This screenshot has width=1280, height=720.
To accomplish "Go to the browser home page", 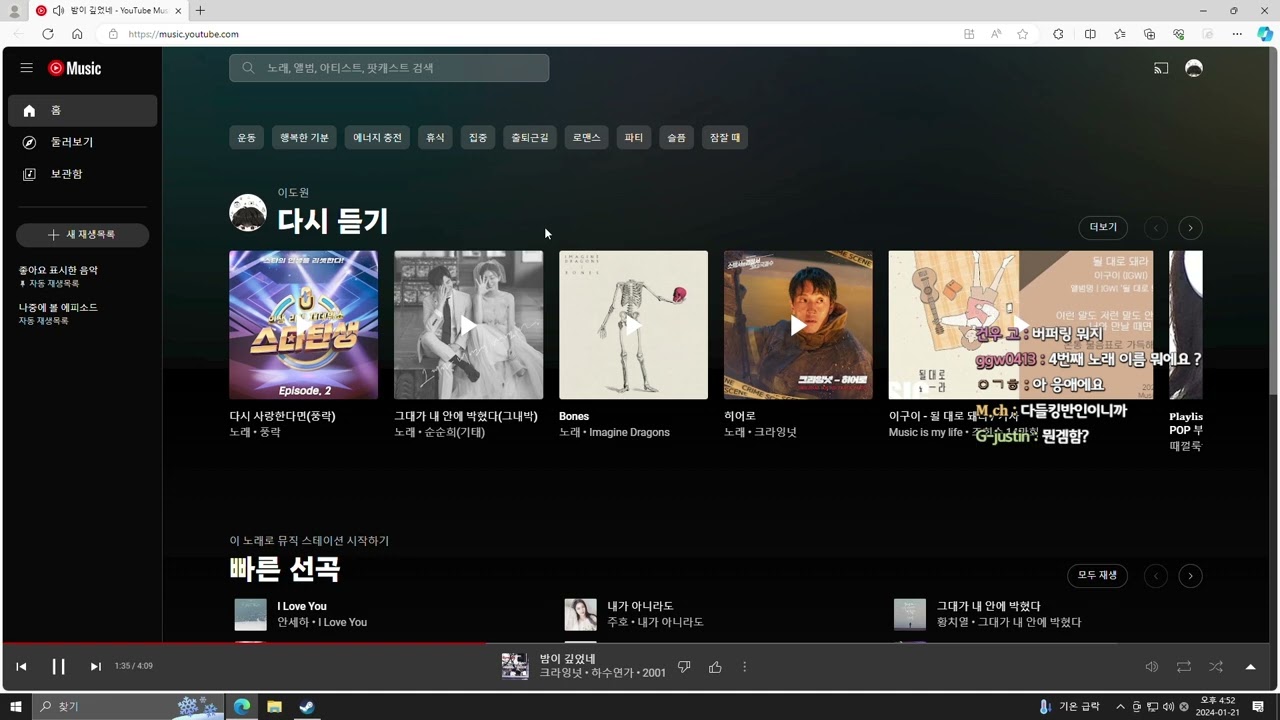I will point(77,34).
